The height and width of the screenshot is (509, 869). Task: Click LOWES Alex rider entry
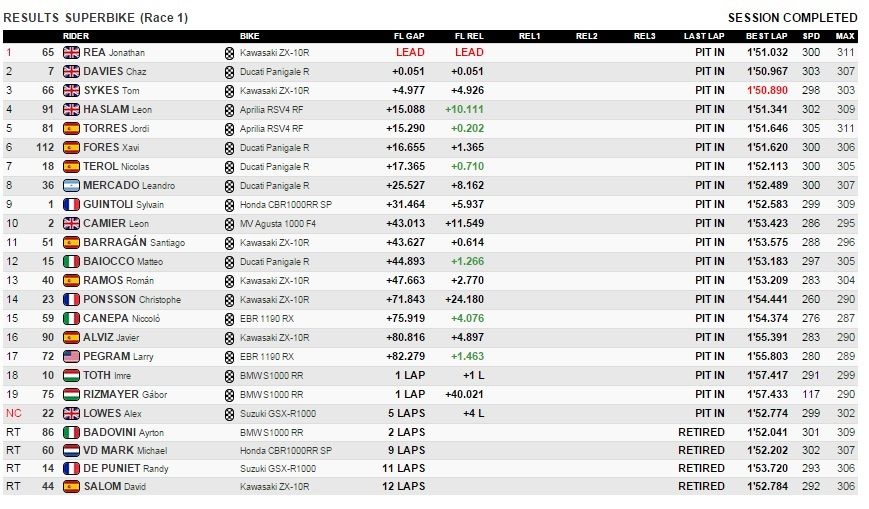tap(113, 414)
